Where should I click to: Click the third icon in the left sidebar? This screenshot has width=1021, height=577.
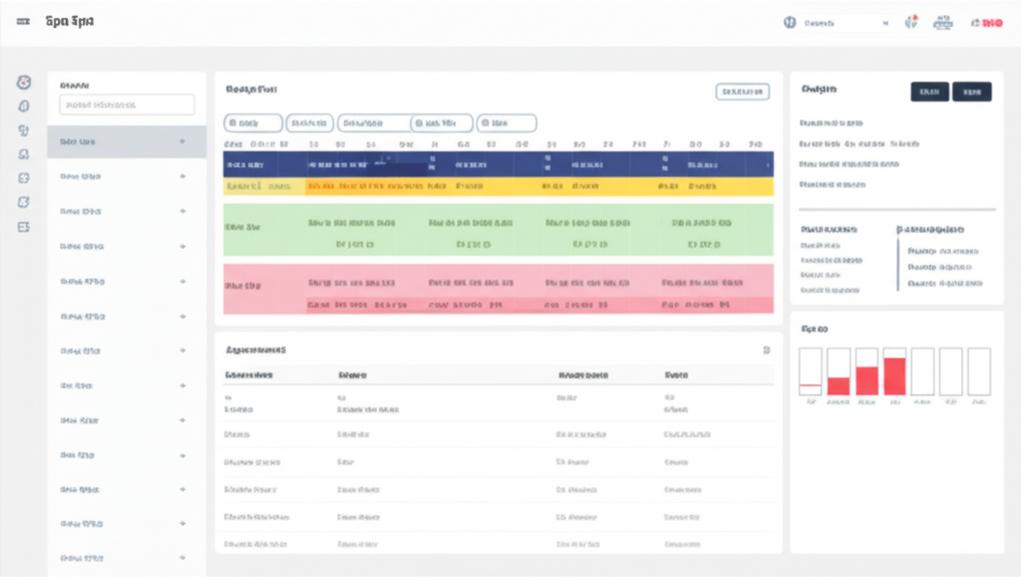(24, 130)
